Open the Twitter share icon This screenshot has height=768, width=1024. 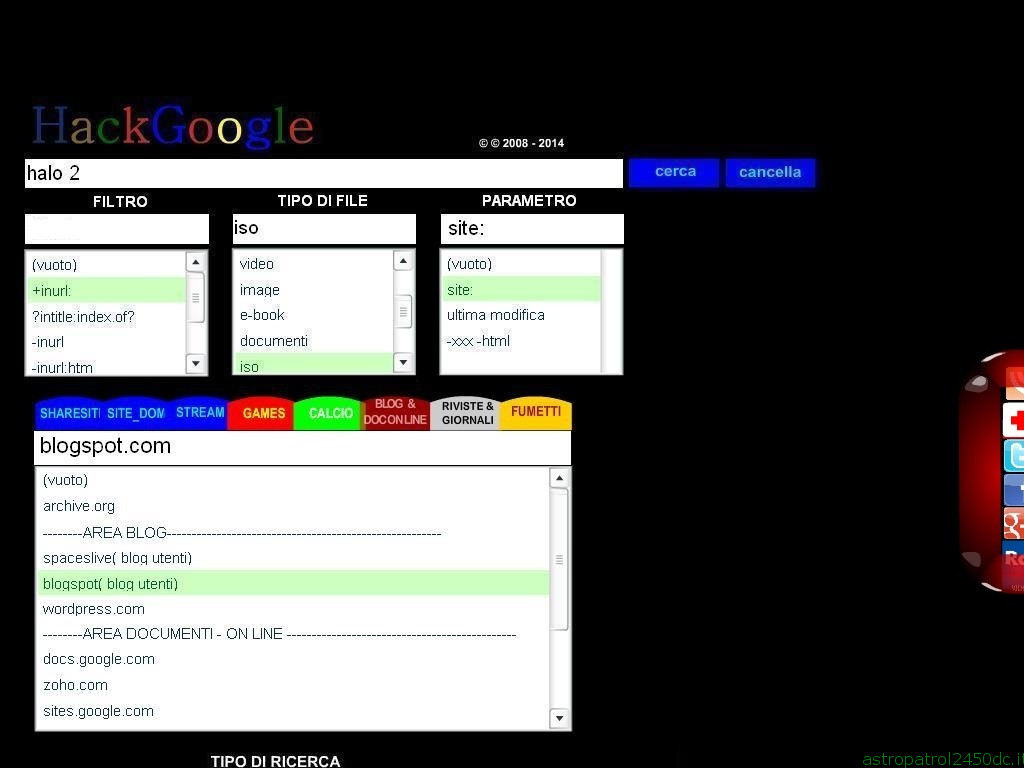(1014, 455)
